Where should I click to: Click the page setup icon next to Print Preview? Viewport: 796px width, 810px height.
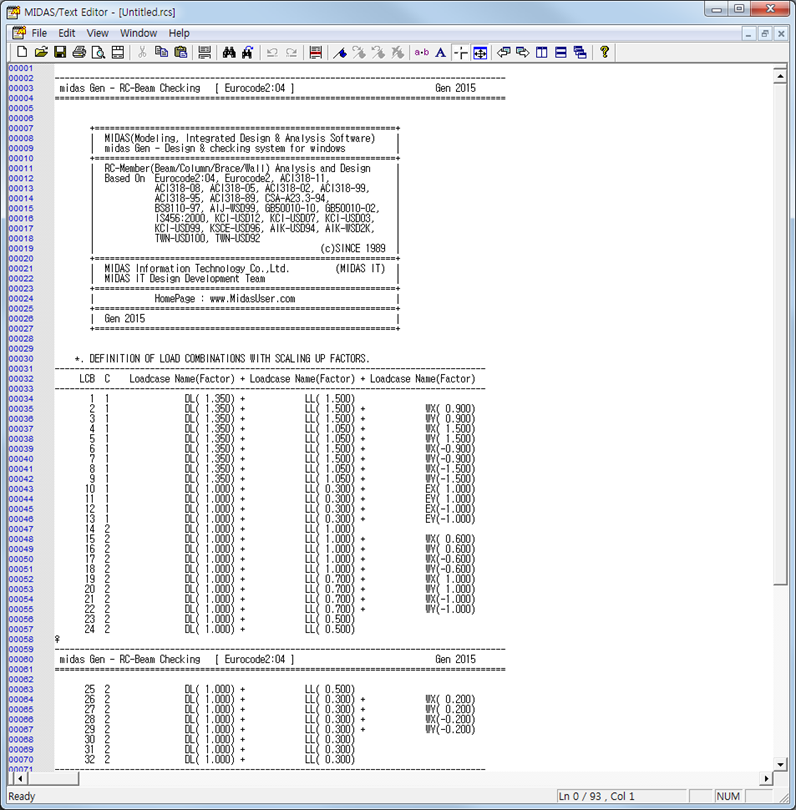pyautogui.click(x=118, y=52)
